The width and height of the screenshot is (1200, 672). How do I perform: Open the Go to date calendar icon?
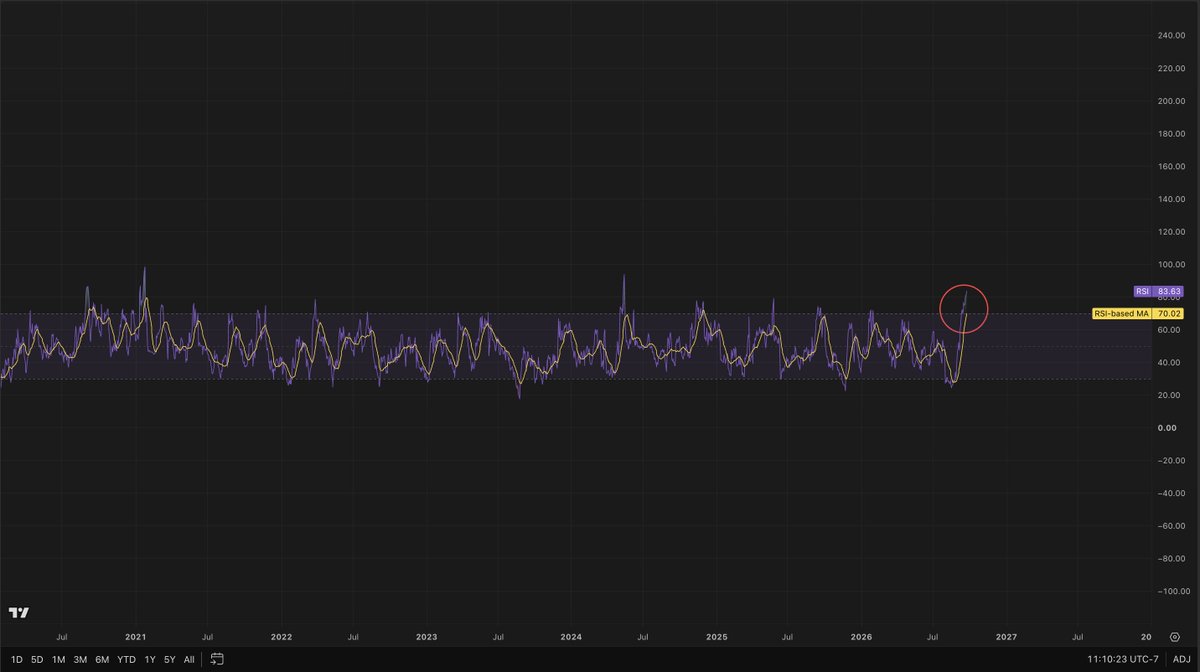(216, 659)
